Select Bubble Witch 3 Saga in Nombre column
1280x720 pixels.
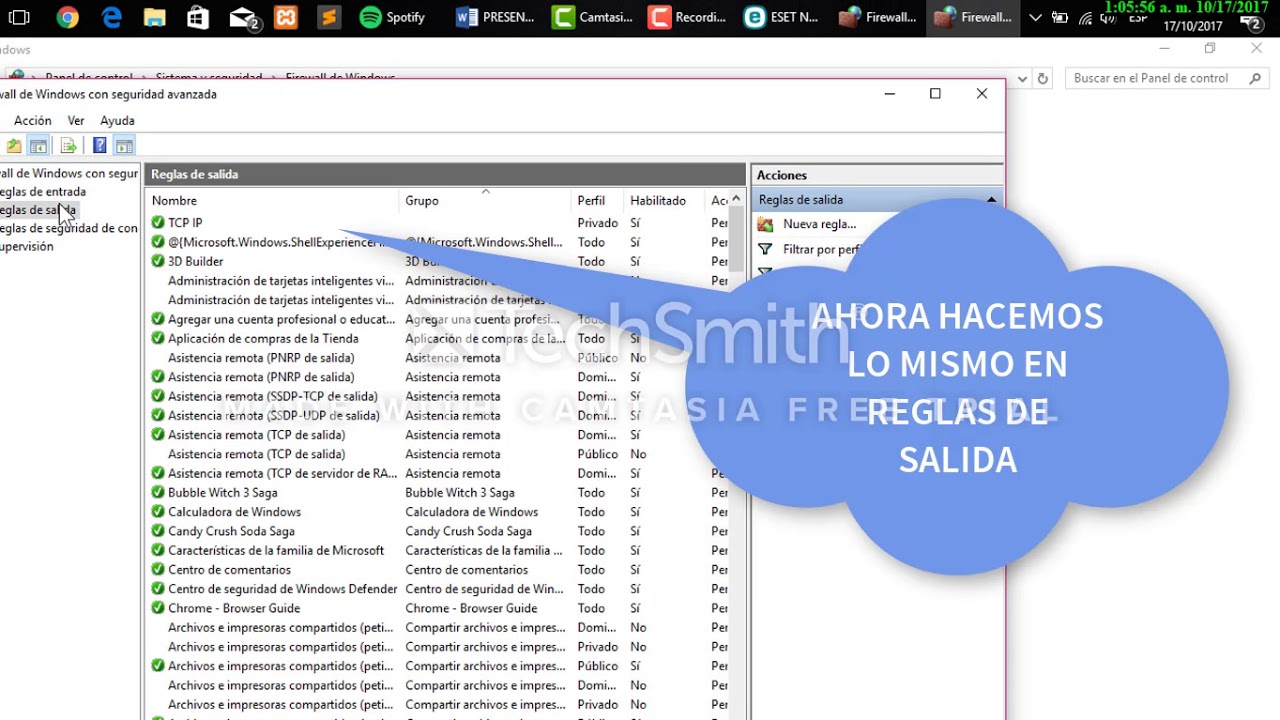pos(222,492)
